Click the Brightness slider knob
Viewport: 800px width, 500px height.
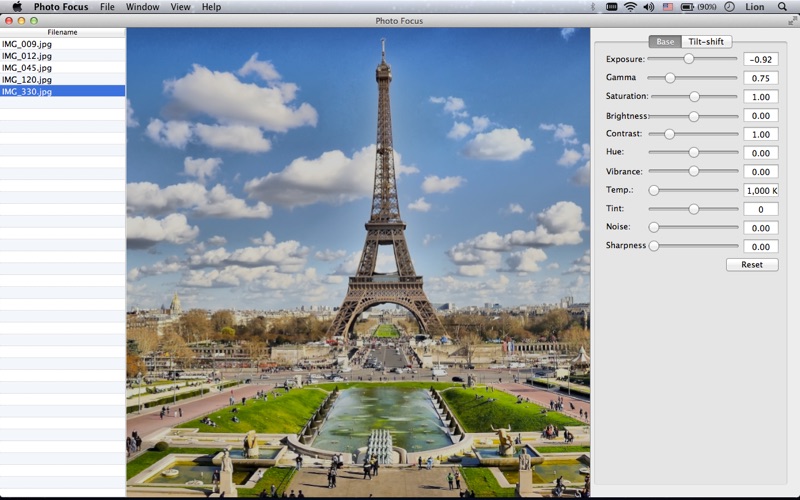click(x=693, y=116)
